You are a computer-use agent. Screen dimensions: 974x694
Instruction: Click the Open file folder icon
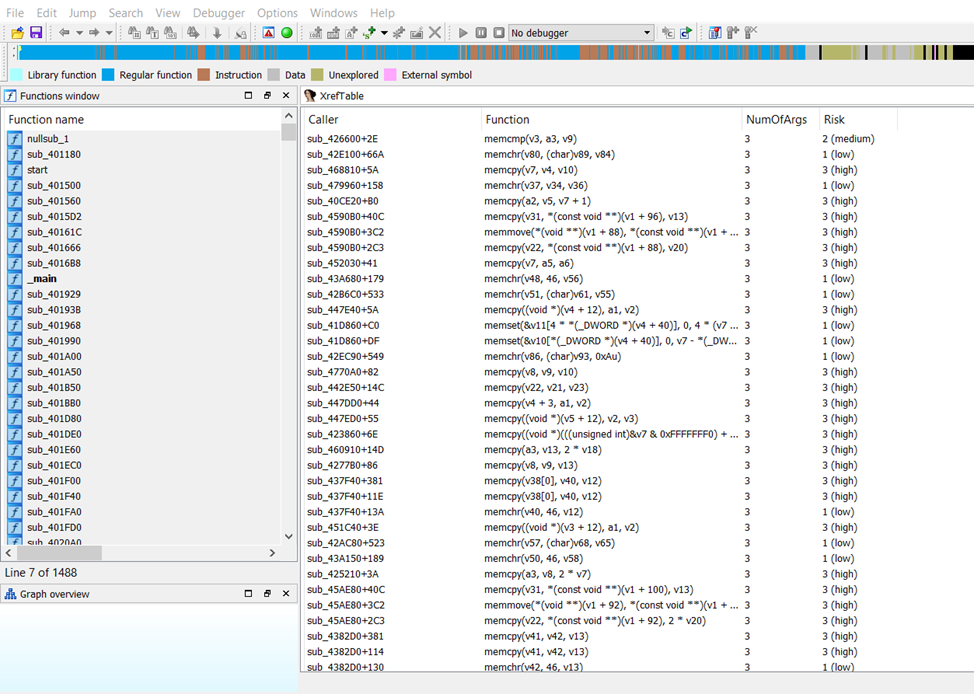[x=17, y=32]
